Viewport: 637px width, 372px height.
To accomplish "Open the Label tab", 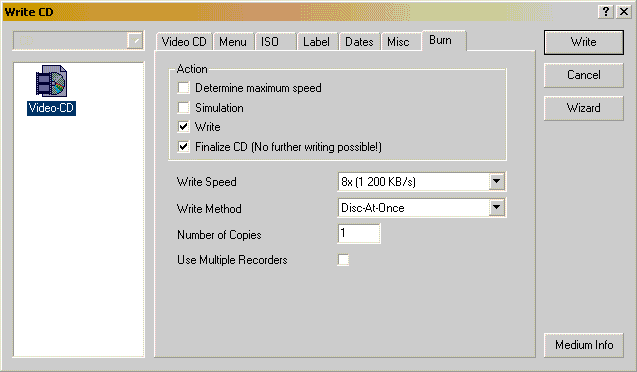I will tap(317, 42).
